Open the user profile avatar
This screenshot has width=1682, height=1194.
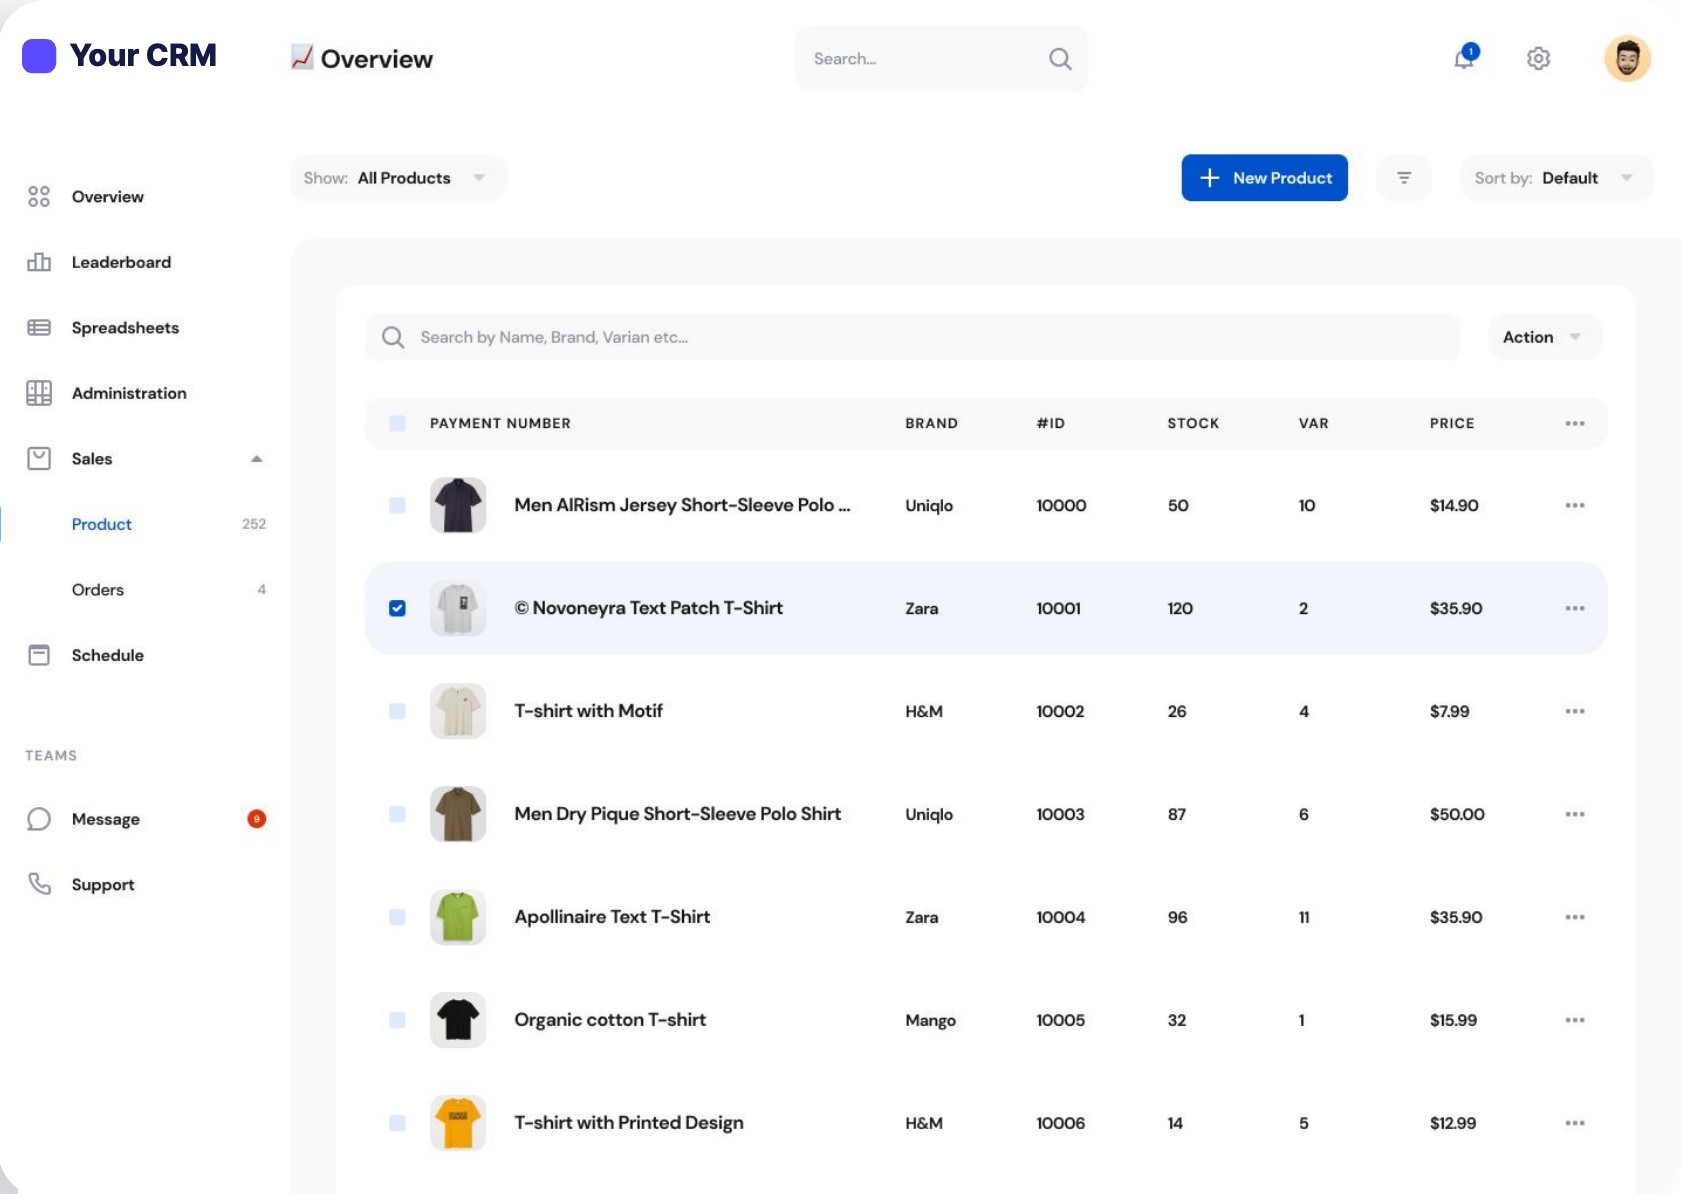click(1627, 59)
